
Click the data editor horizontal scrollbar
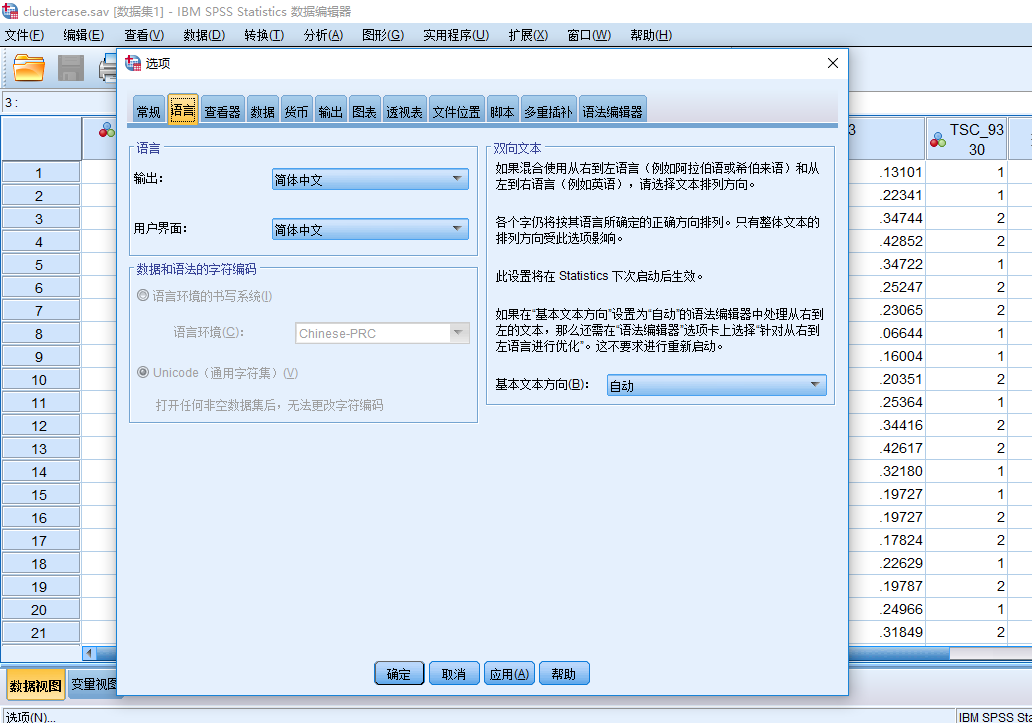[x=898, y=653]
